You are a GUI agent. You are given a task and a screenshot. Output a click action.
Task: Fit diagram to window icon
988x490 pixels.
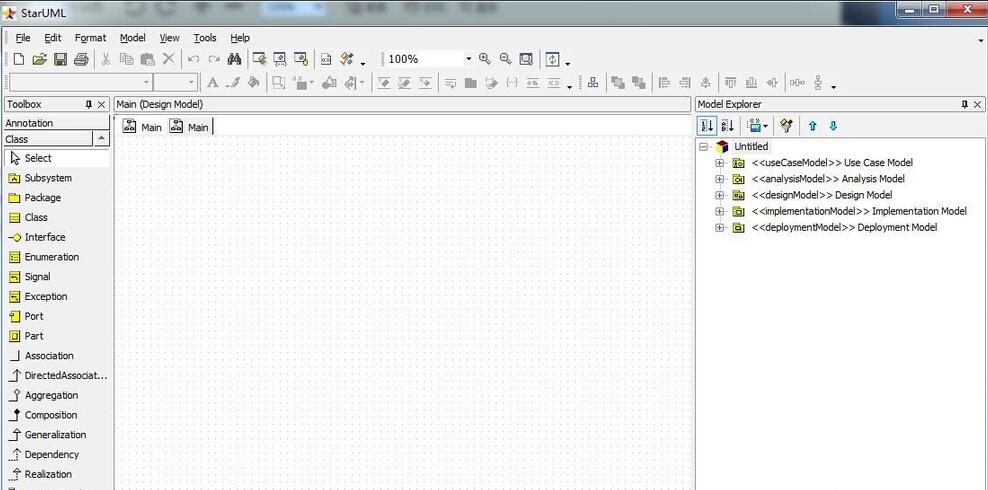click(x=526, y=59)
